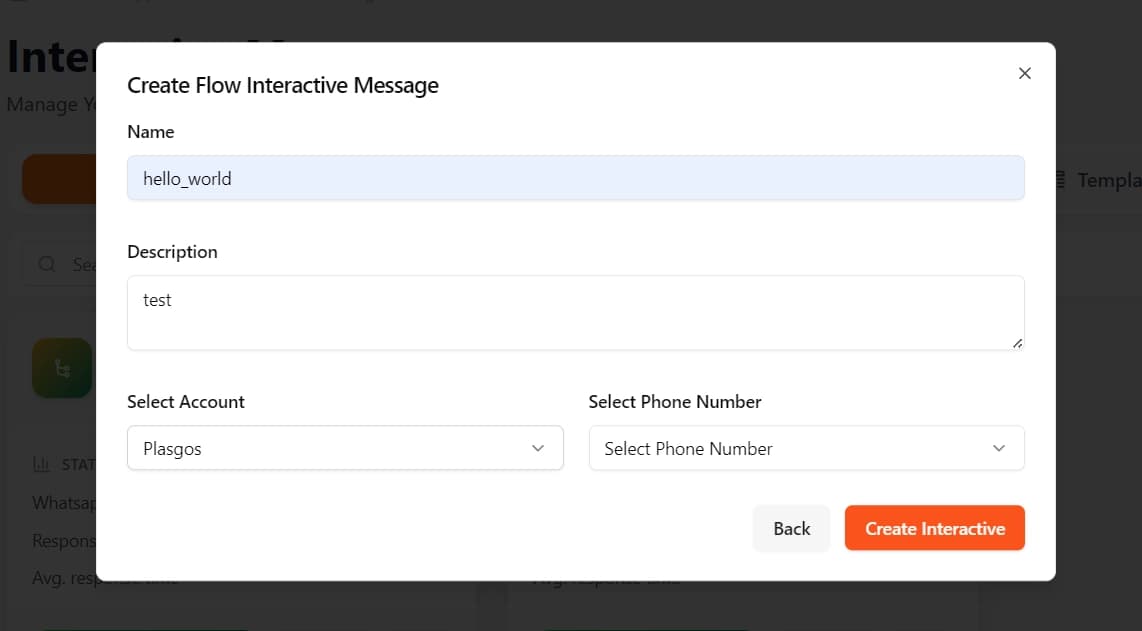Open the Plasgos account dropdown
This screenshot has width=1142, height=631.
[x=345, y=448]
